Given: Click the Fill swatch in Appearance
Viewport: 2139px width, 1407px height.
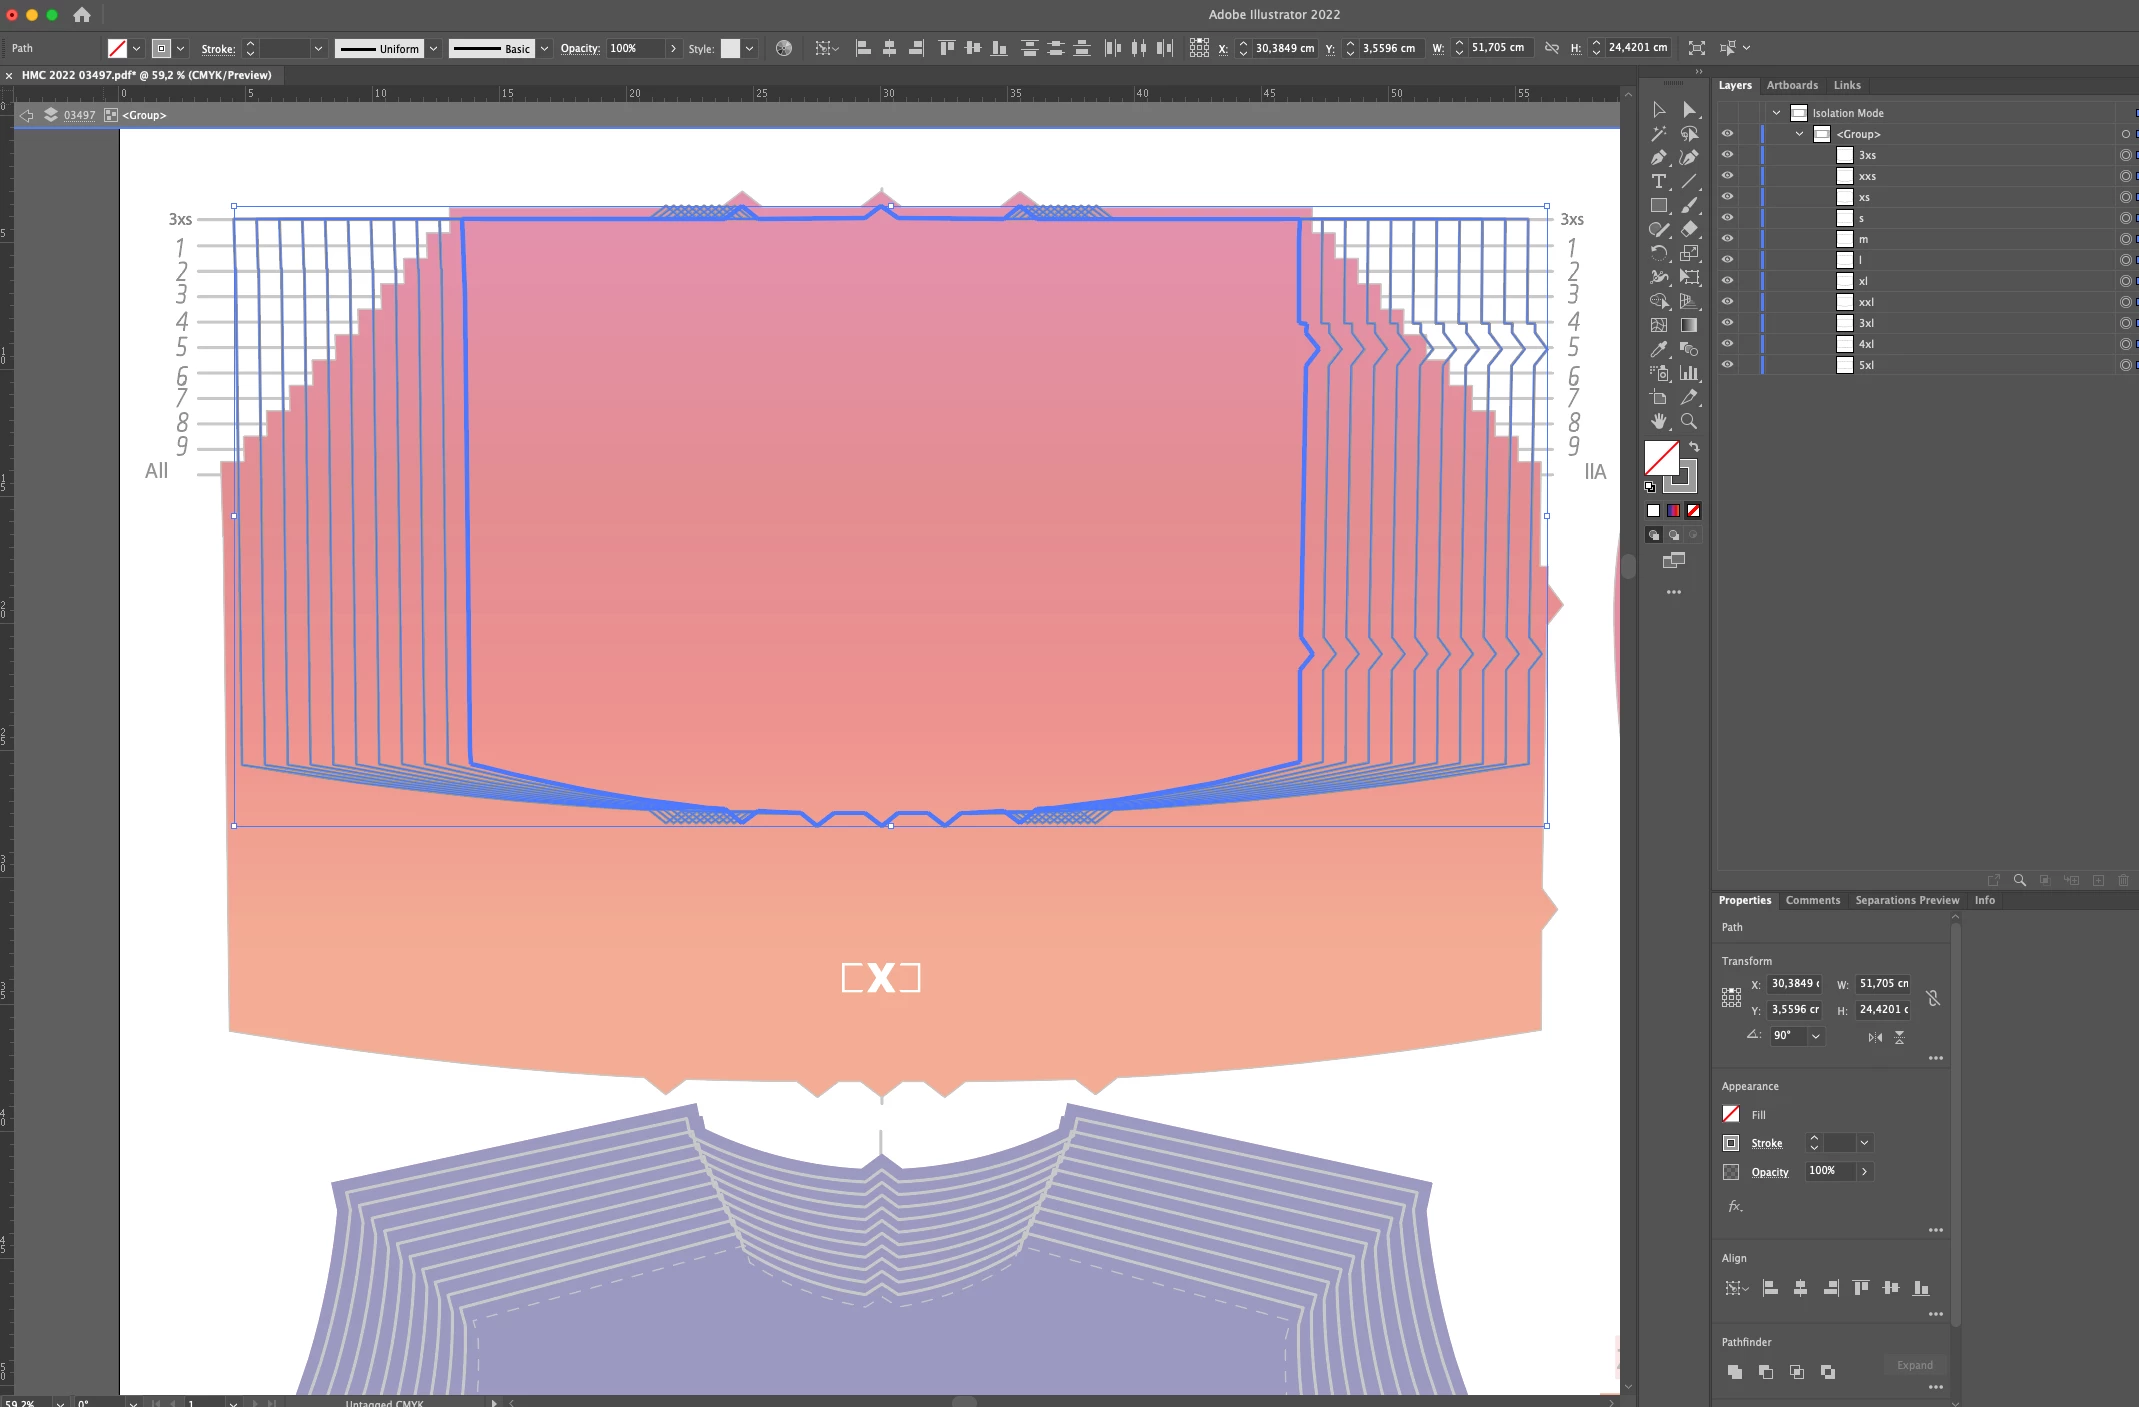Looking at the screenshot, I should coord(1731,1114).
